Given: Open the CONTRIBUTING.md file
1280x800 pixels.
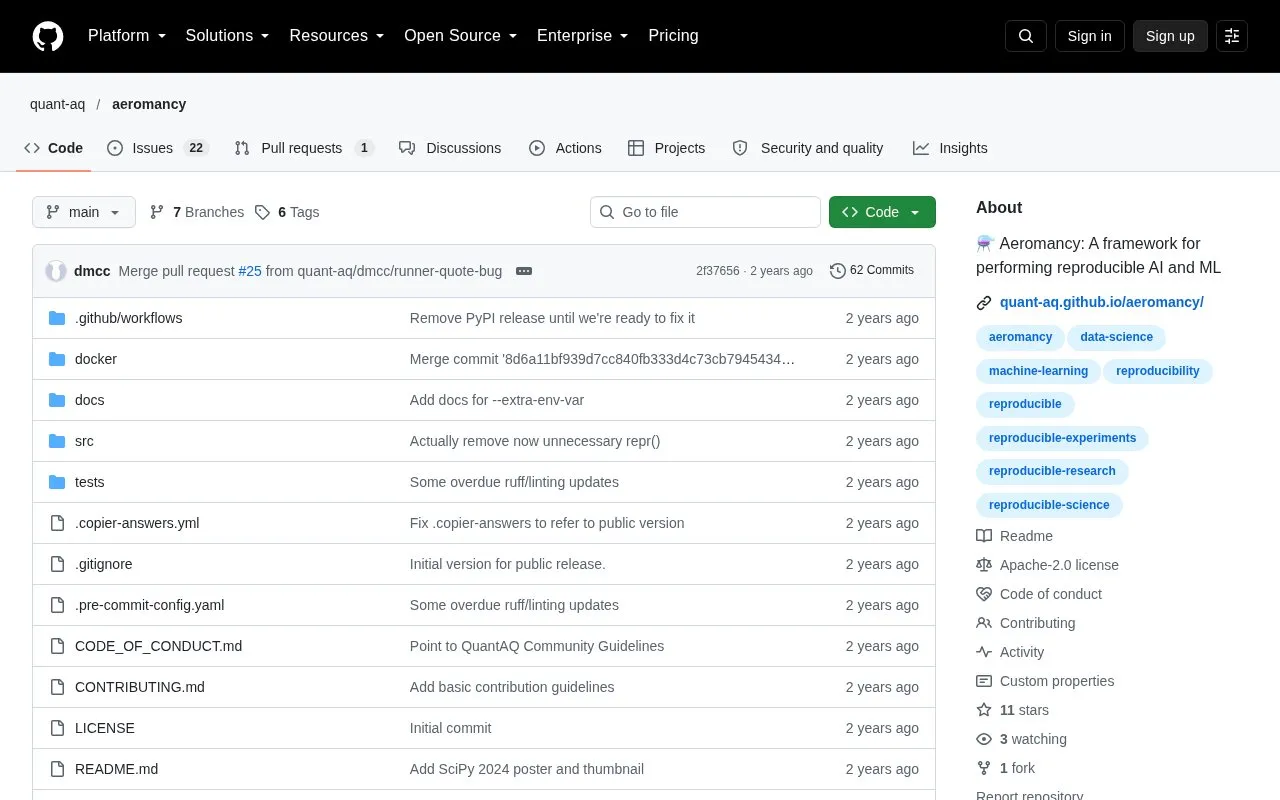Looking at the screenshot, I should pos(140,687).
